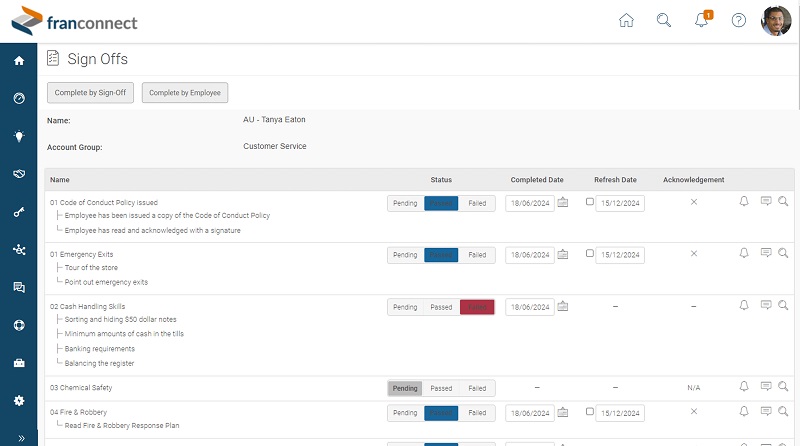Click bell icon for Chemical Safety row
This screenshot has width=800, height=446.
[744, 387]
